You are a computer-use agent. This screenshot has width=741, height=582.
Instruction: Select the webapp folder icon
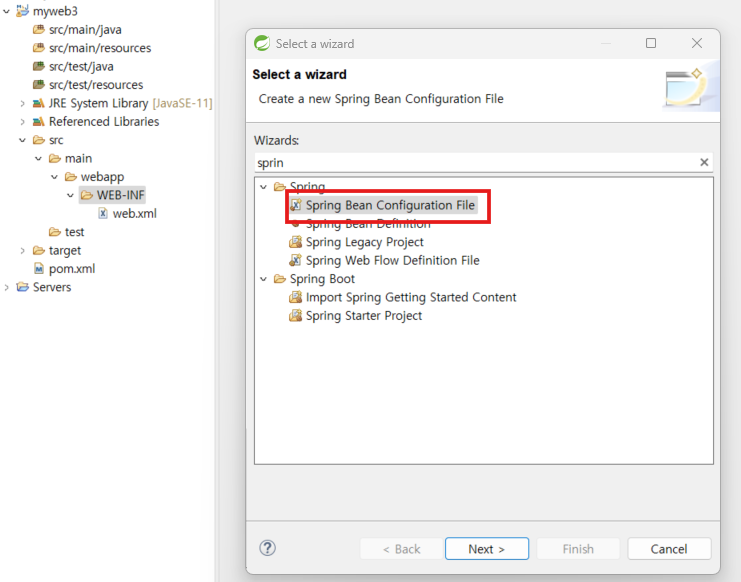(x=71, y=177)
